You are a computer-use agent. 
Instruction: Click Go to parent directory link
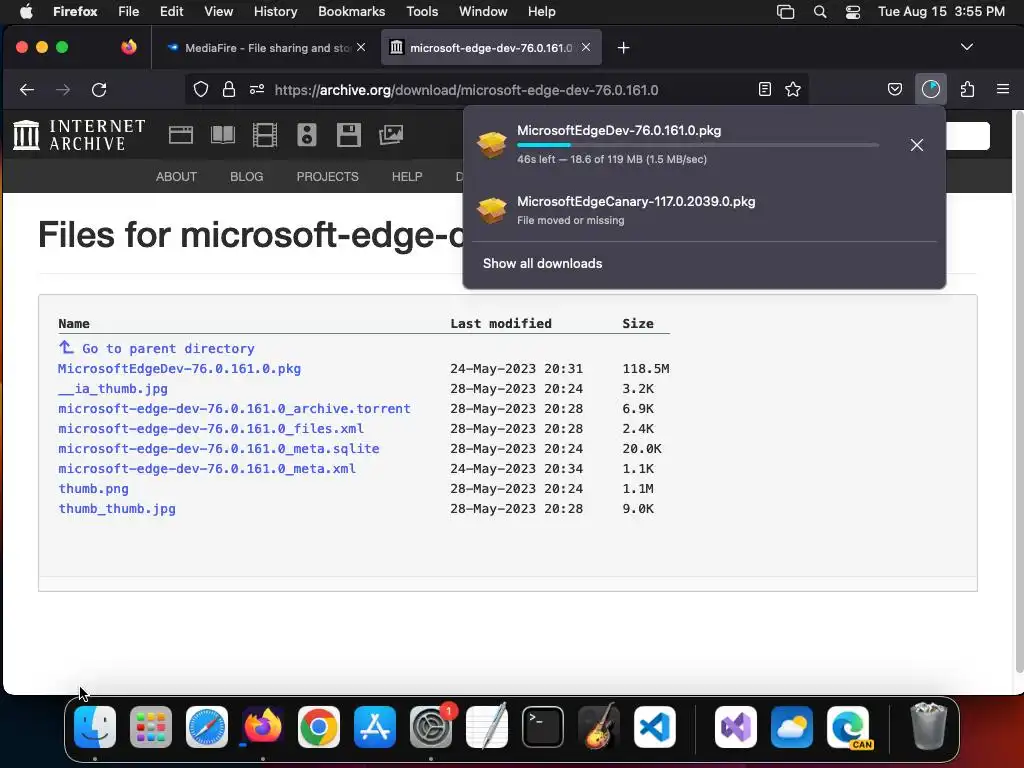pos(168,349)
